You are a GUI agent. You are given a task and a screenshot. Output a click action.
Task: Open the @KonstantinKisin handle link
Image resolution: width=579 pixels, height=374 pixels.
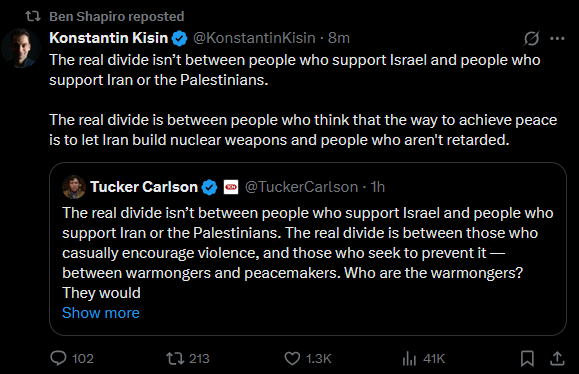click(254, 38)
